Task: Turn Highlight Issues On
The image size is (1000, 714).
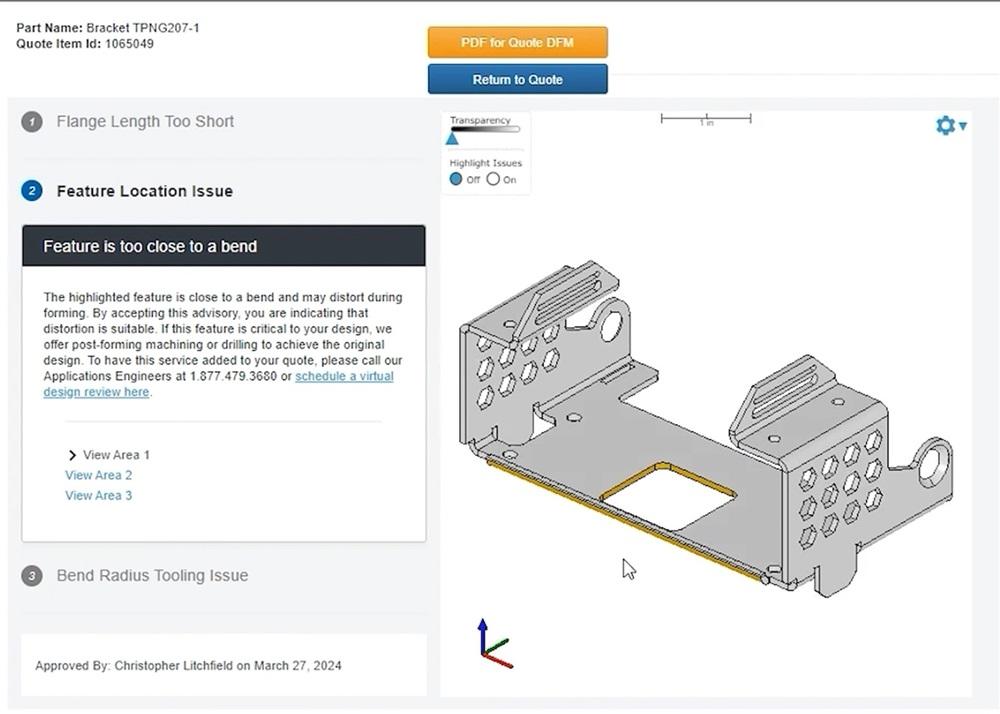Action: coord(493,179)
